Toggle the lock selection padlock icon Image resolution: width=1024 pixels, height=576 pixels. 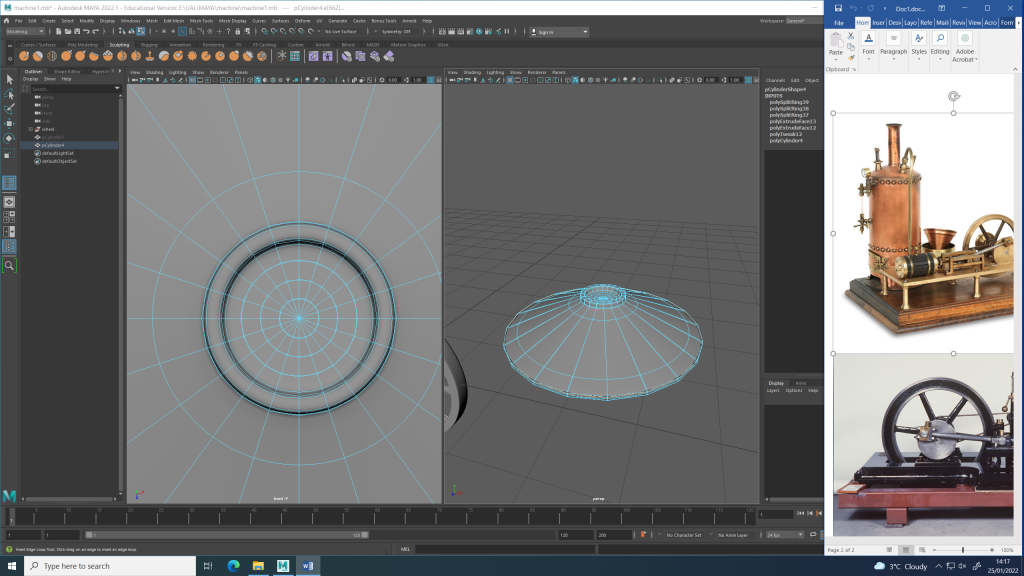[x=238, y=31]
